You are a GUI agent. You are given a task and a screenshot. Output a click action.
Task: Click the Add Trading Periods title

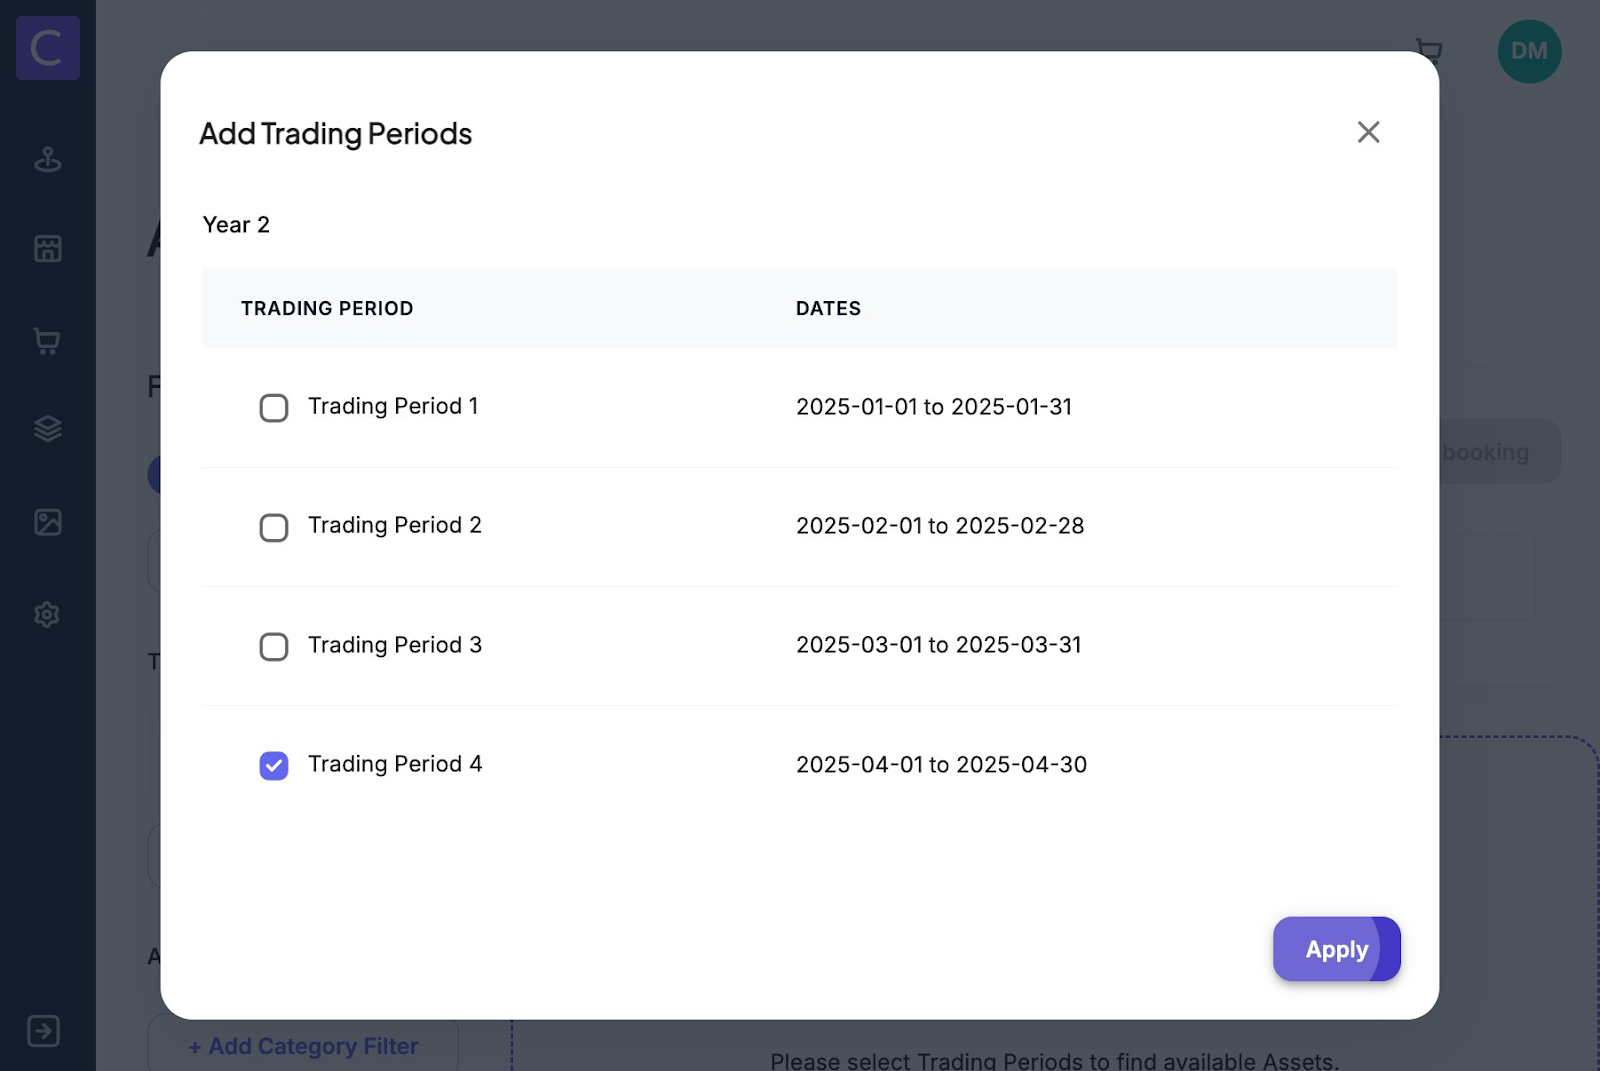point(335,134)
